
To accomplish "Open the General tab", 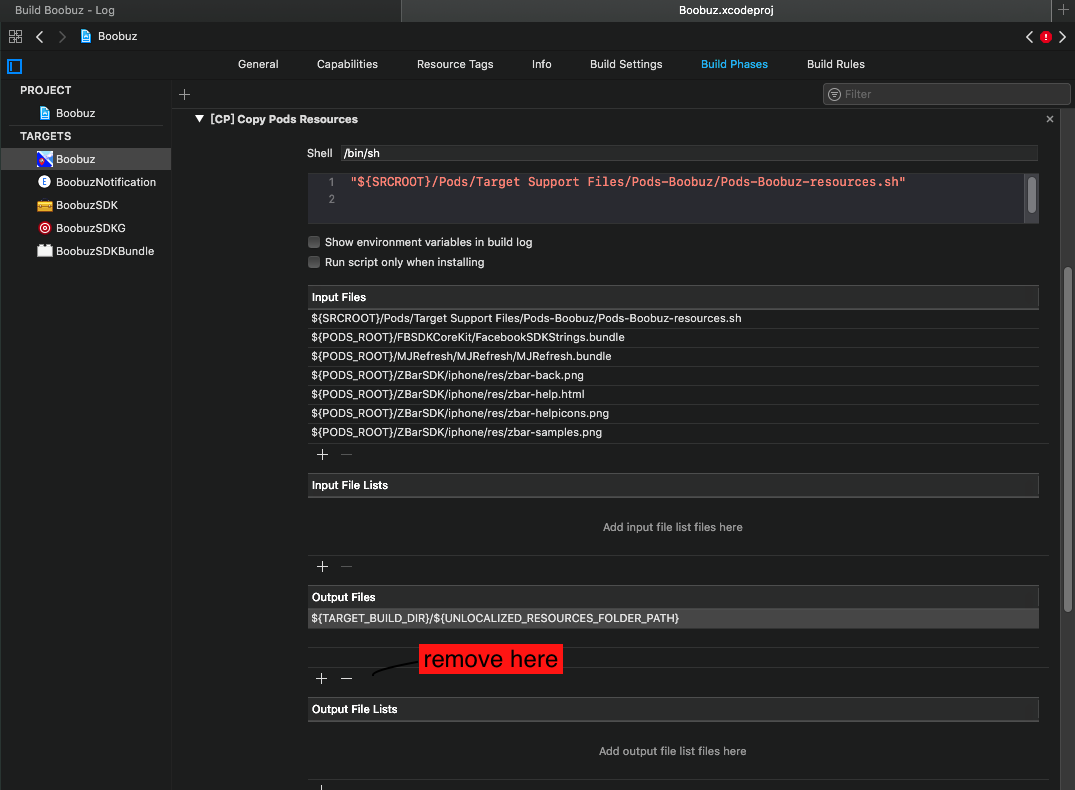I will pyautogui.click(x=258, y=64).
